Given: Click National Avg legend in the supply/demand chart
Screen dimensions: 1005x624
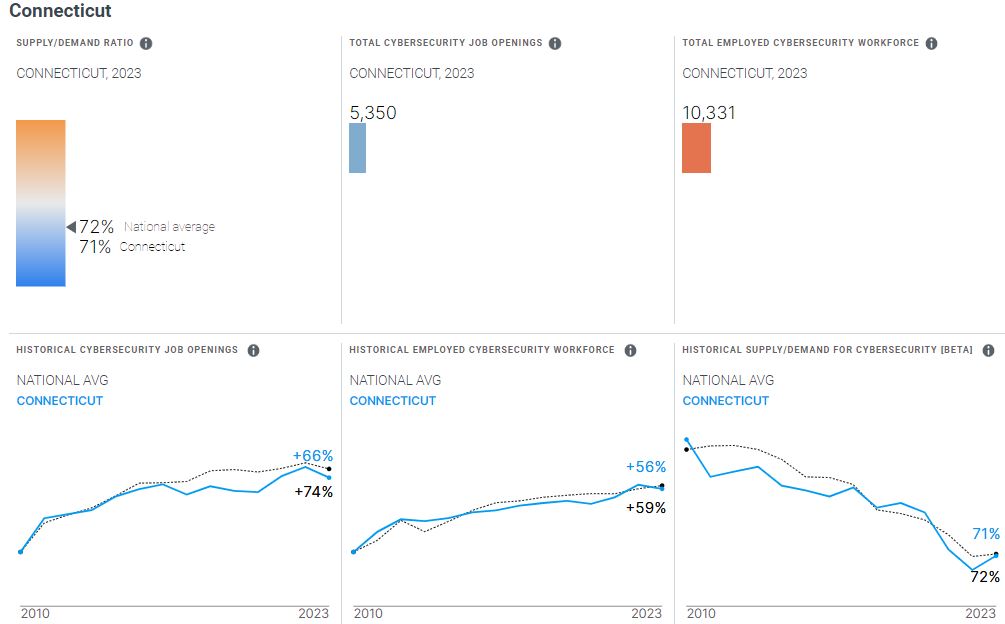Looking at the screenshot, I should pyautogui.click(x=728, y=380).
